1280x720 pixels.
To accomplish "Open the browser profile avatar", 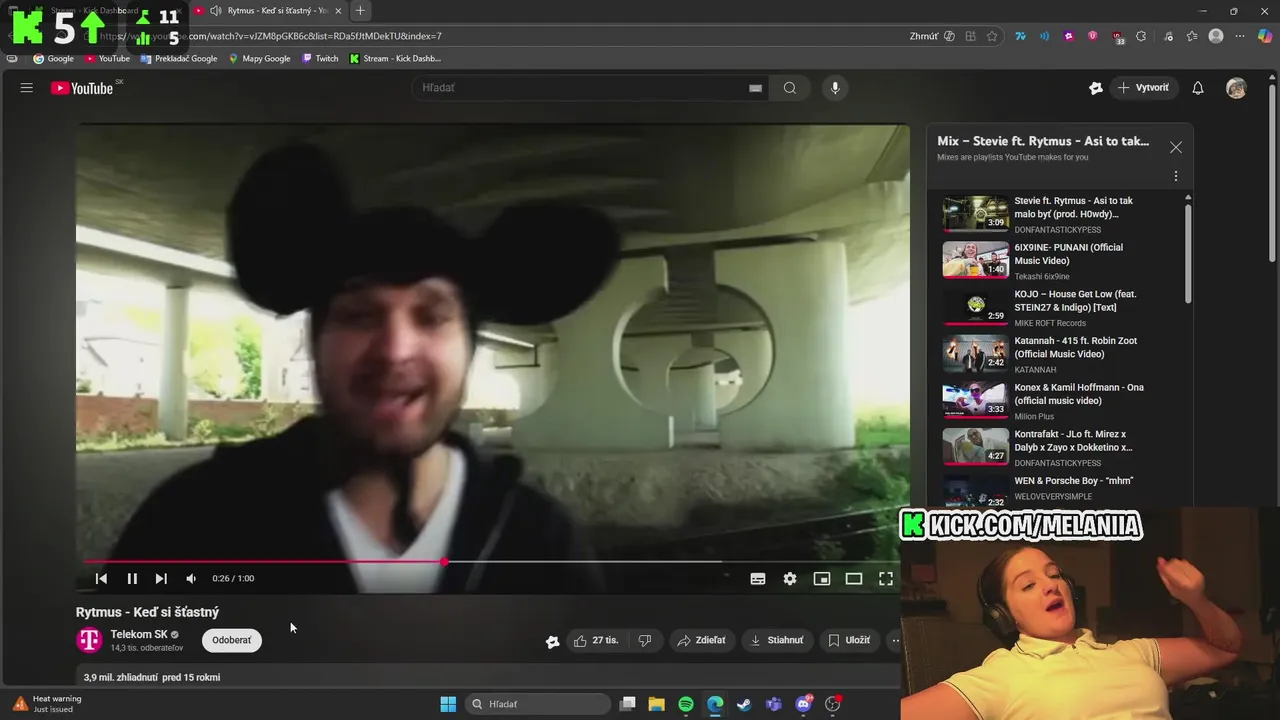I will [1216, 36].
